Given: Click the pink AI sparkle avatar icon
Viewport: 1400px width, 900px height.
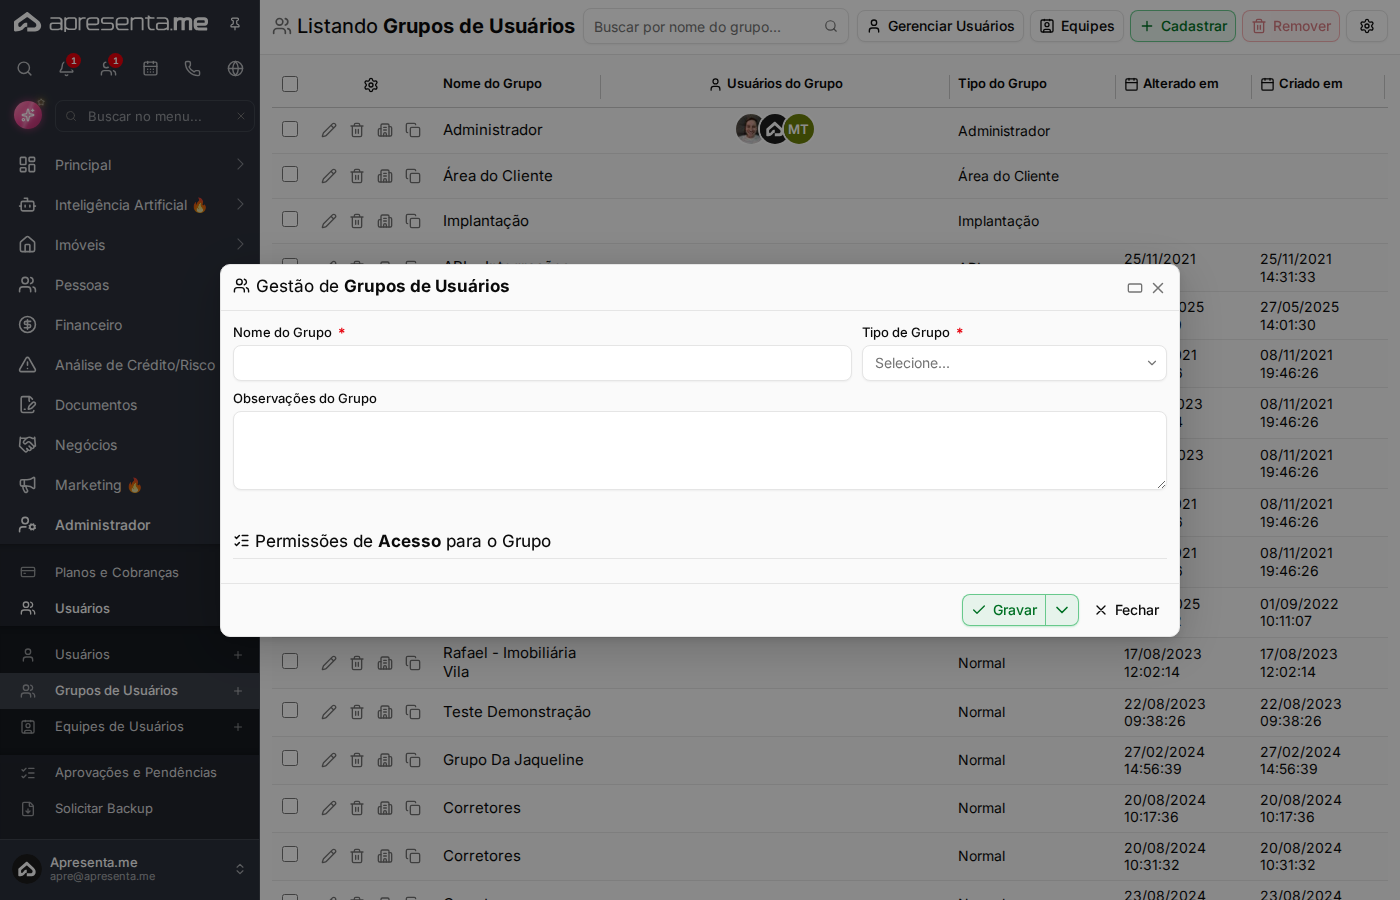Looking at the screenshot, I should (27, 116).
